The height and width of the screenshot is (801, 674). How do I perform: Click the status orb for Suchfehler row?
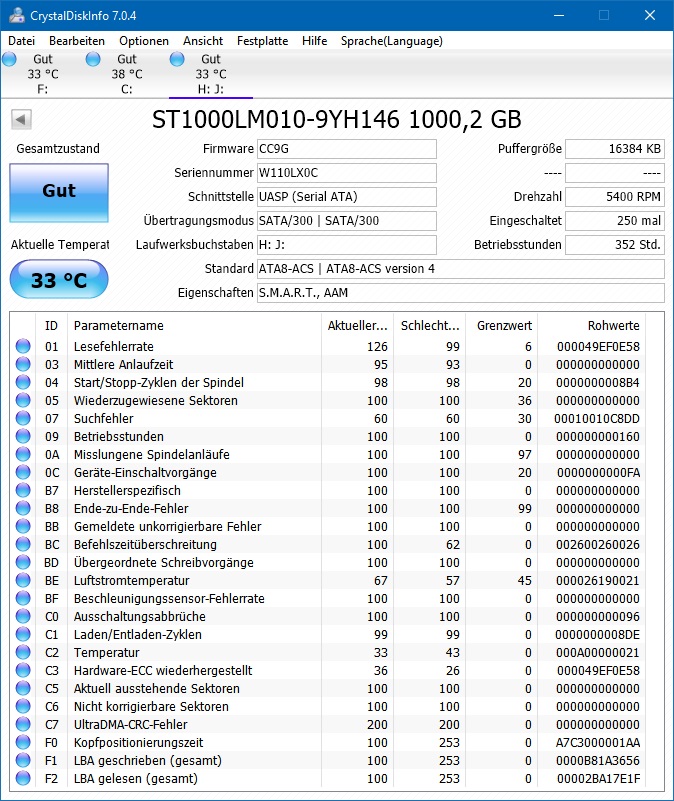(23, 418)
